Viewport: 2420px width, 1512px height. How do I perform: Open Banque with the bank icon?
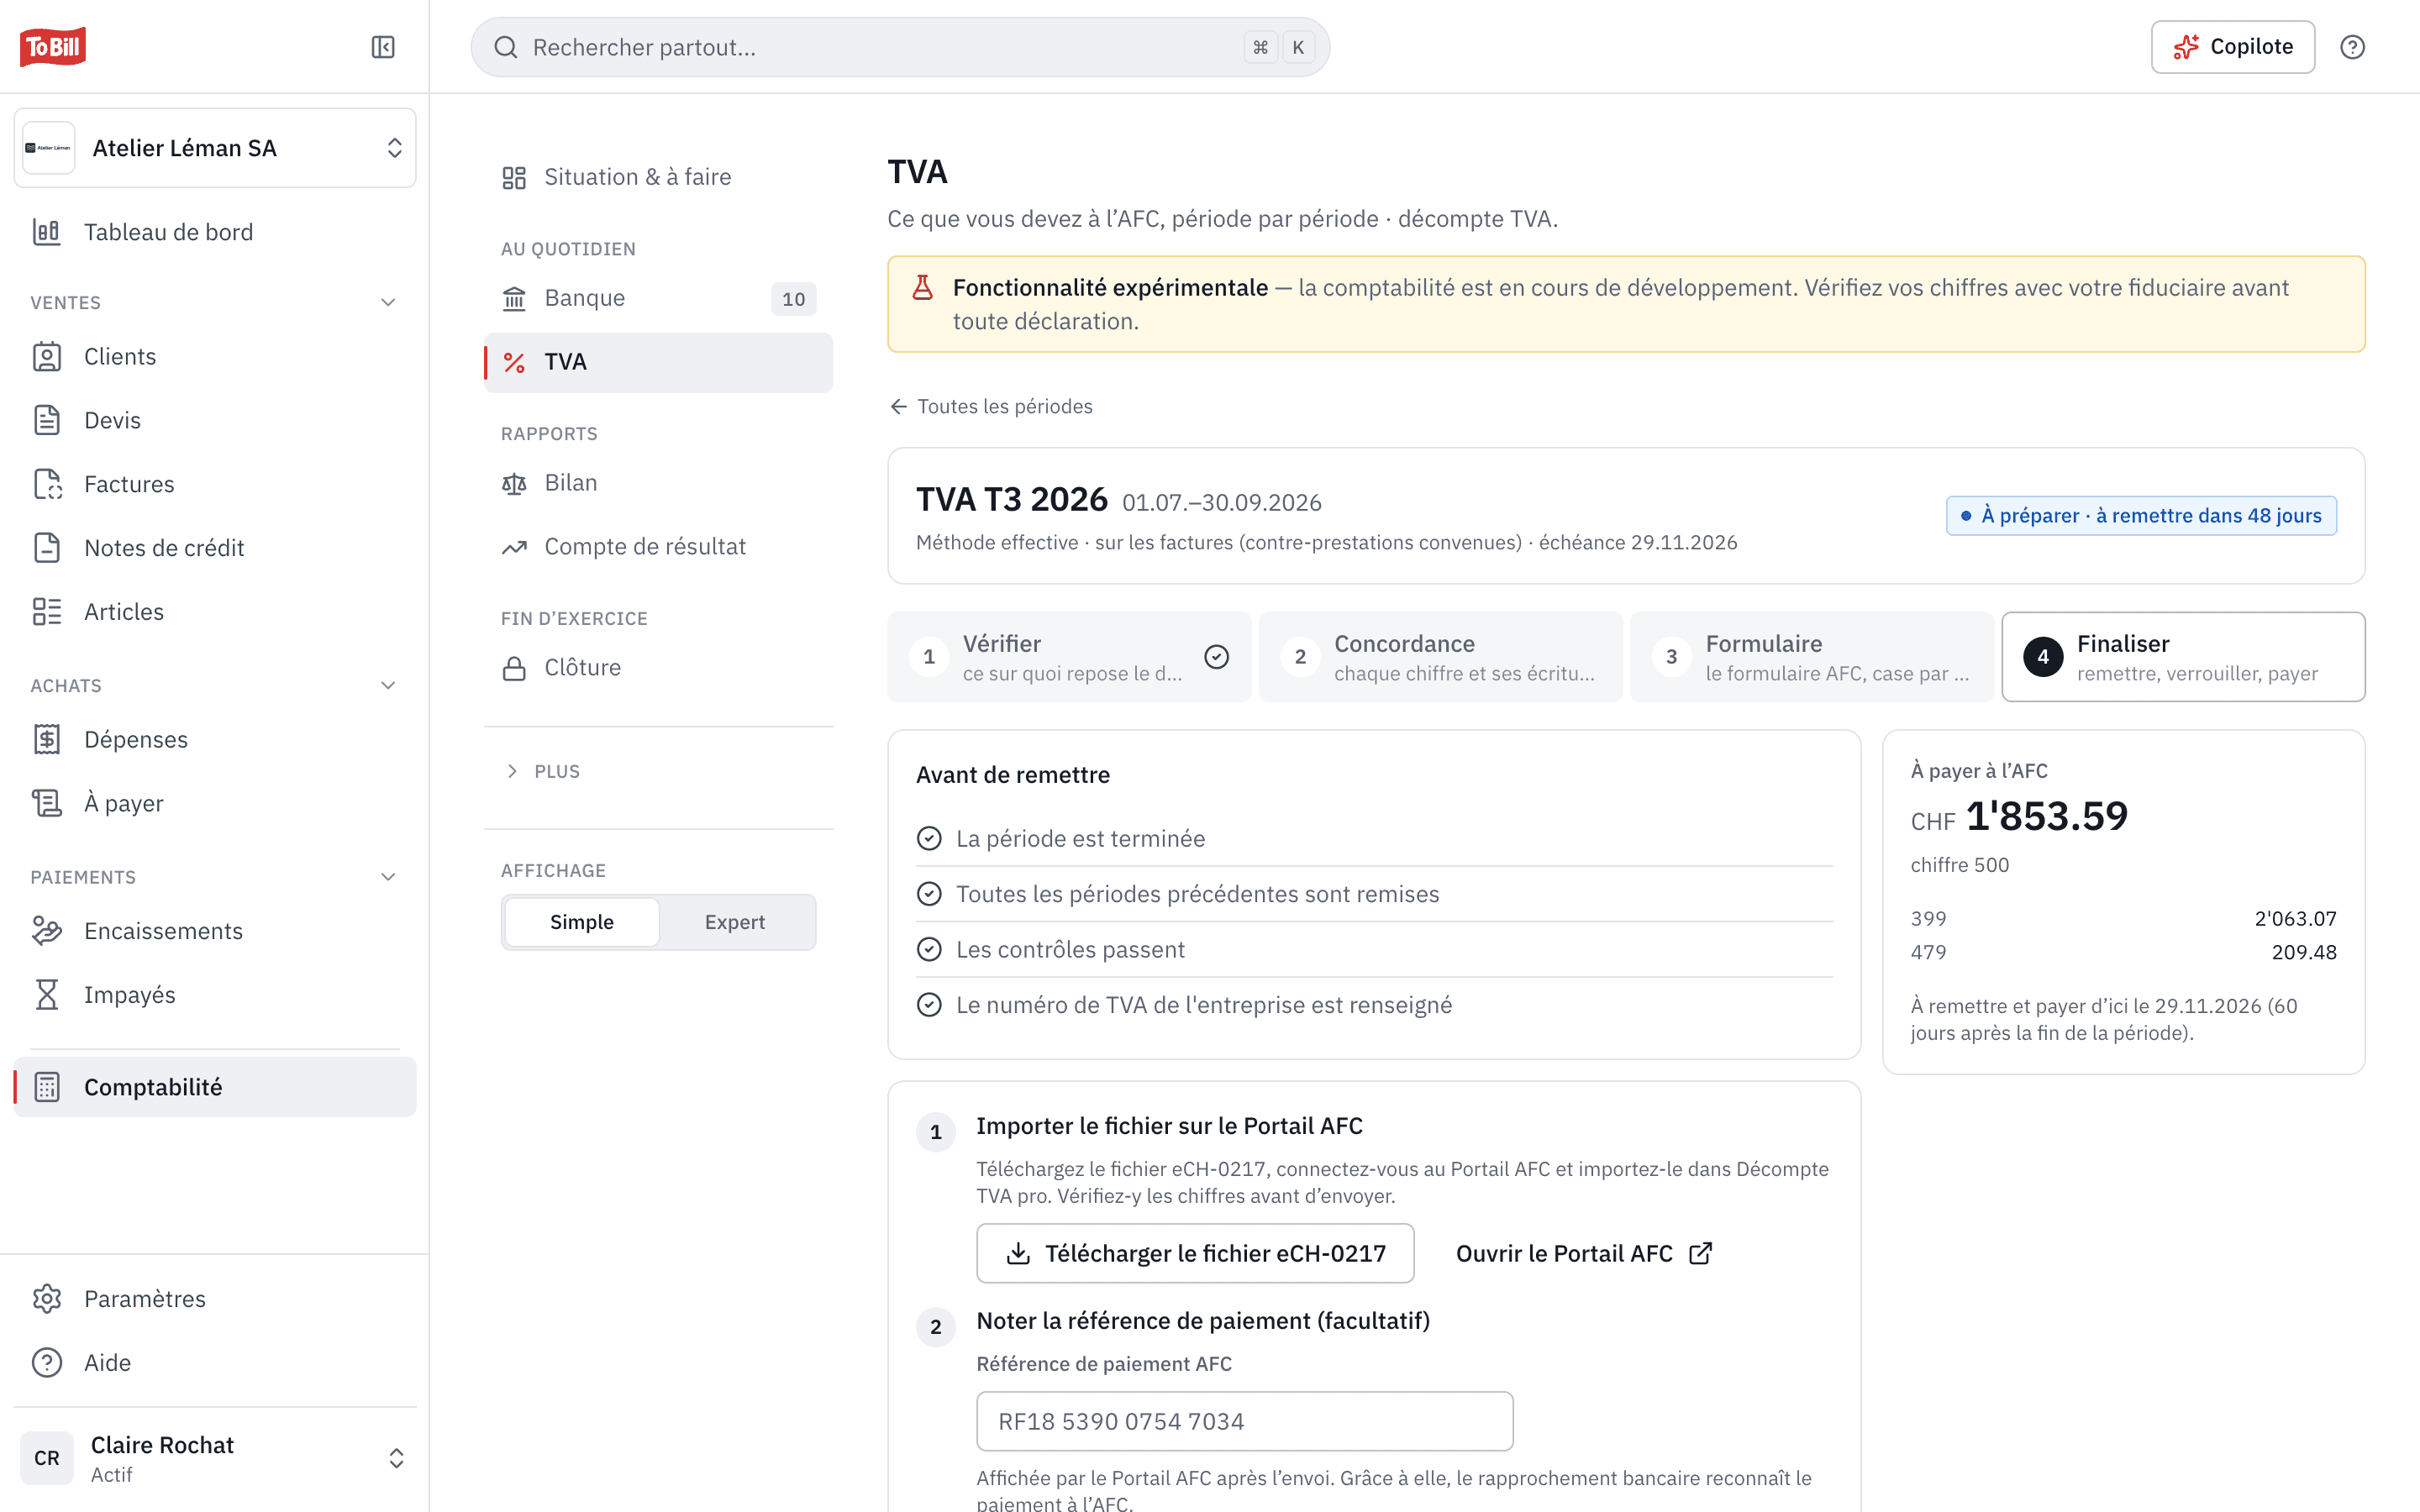coord(514,298)
